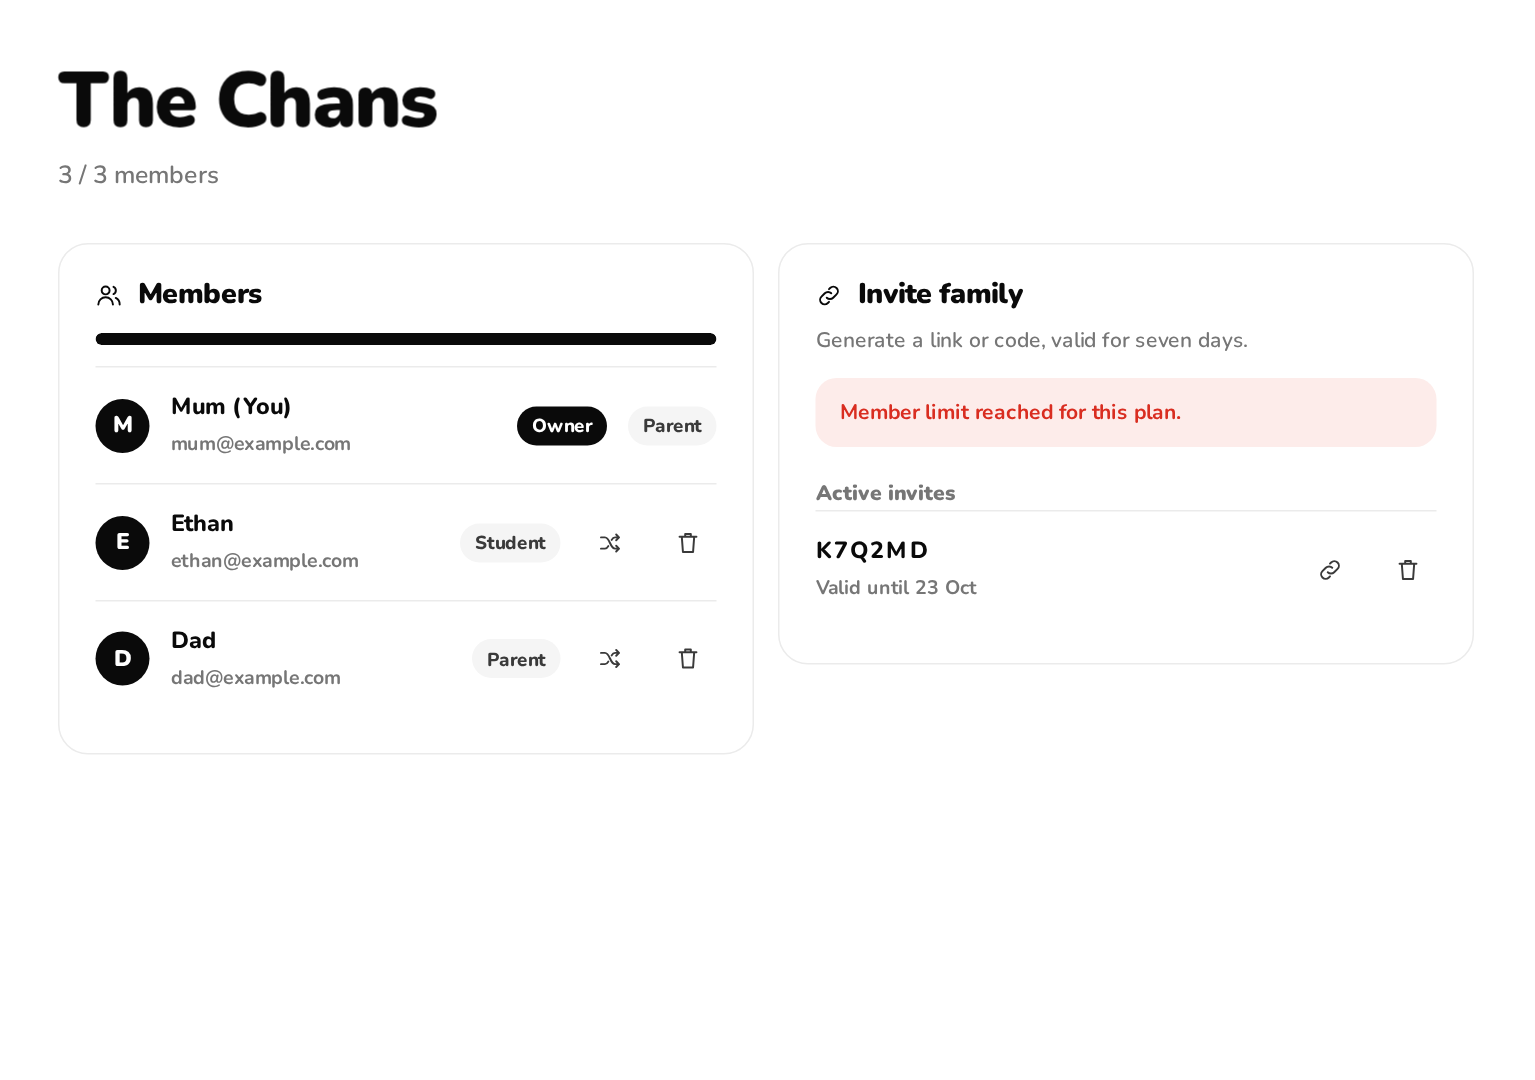Select Mum's M avatar circle
The width and height of the screenshot is (1535, 1080).
click(122, 426)
